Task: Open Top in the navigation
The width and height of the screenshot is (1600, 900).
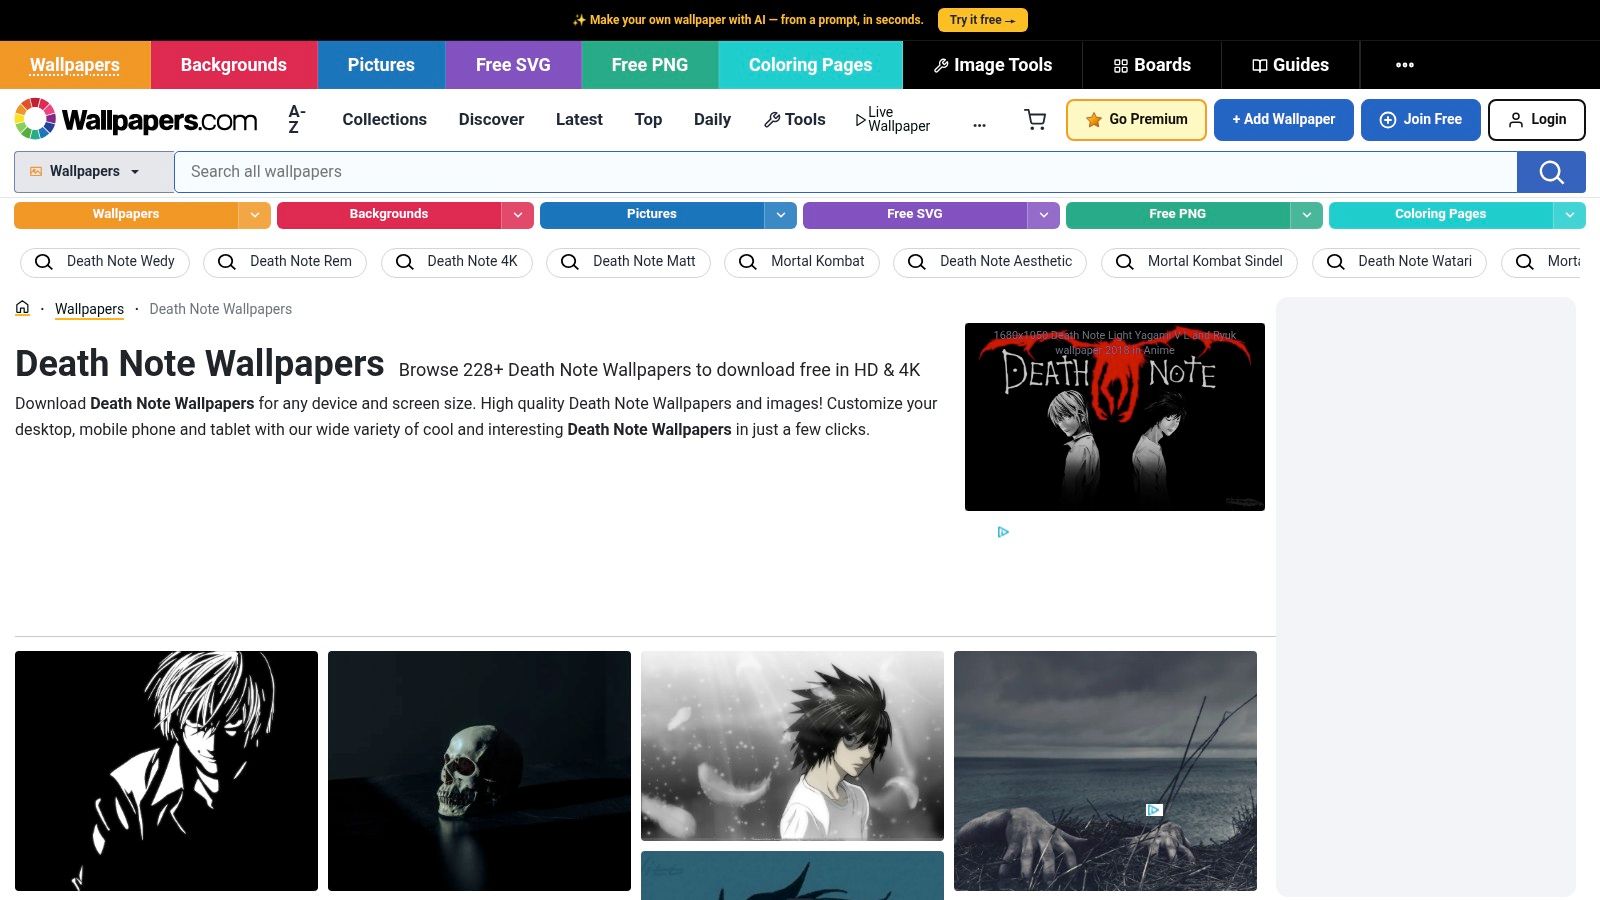Action: (648, 119)
